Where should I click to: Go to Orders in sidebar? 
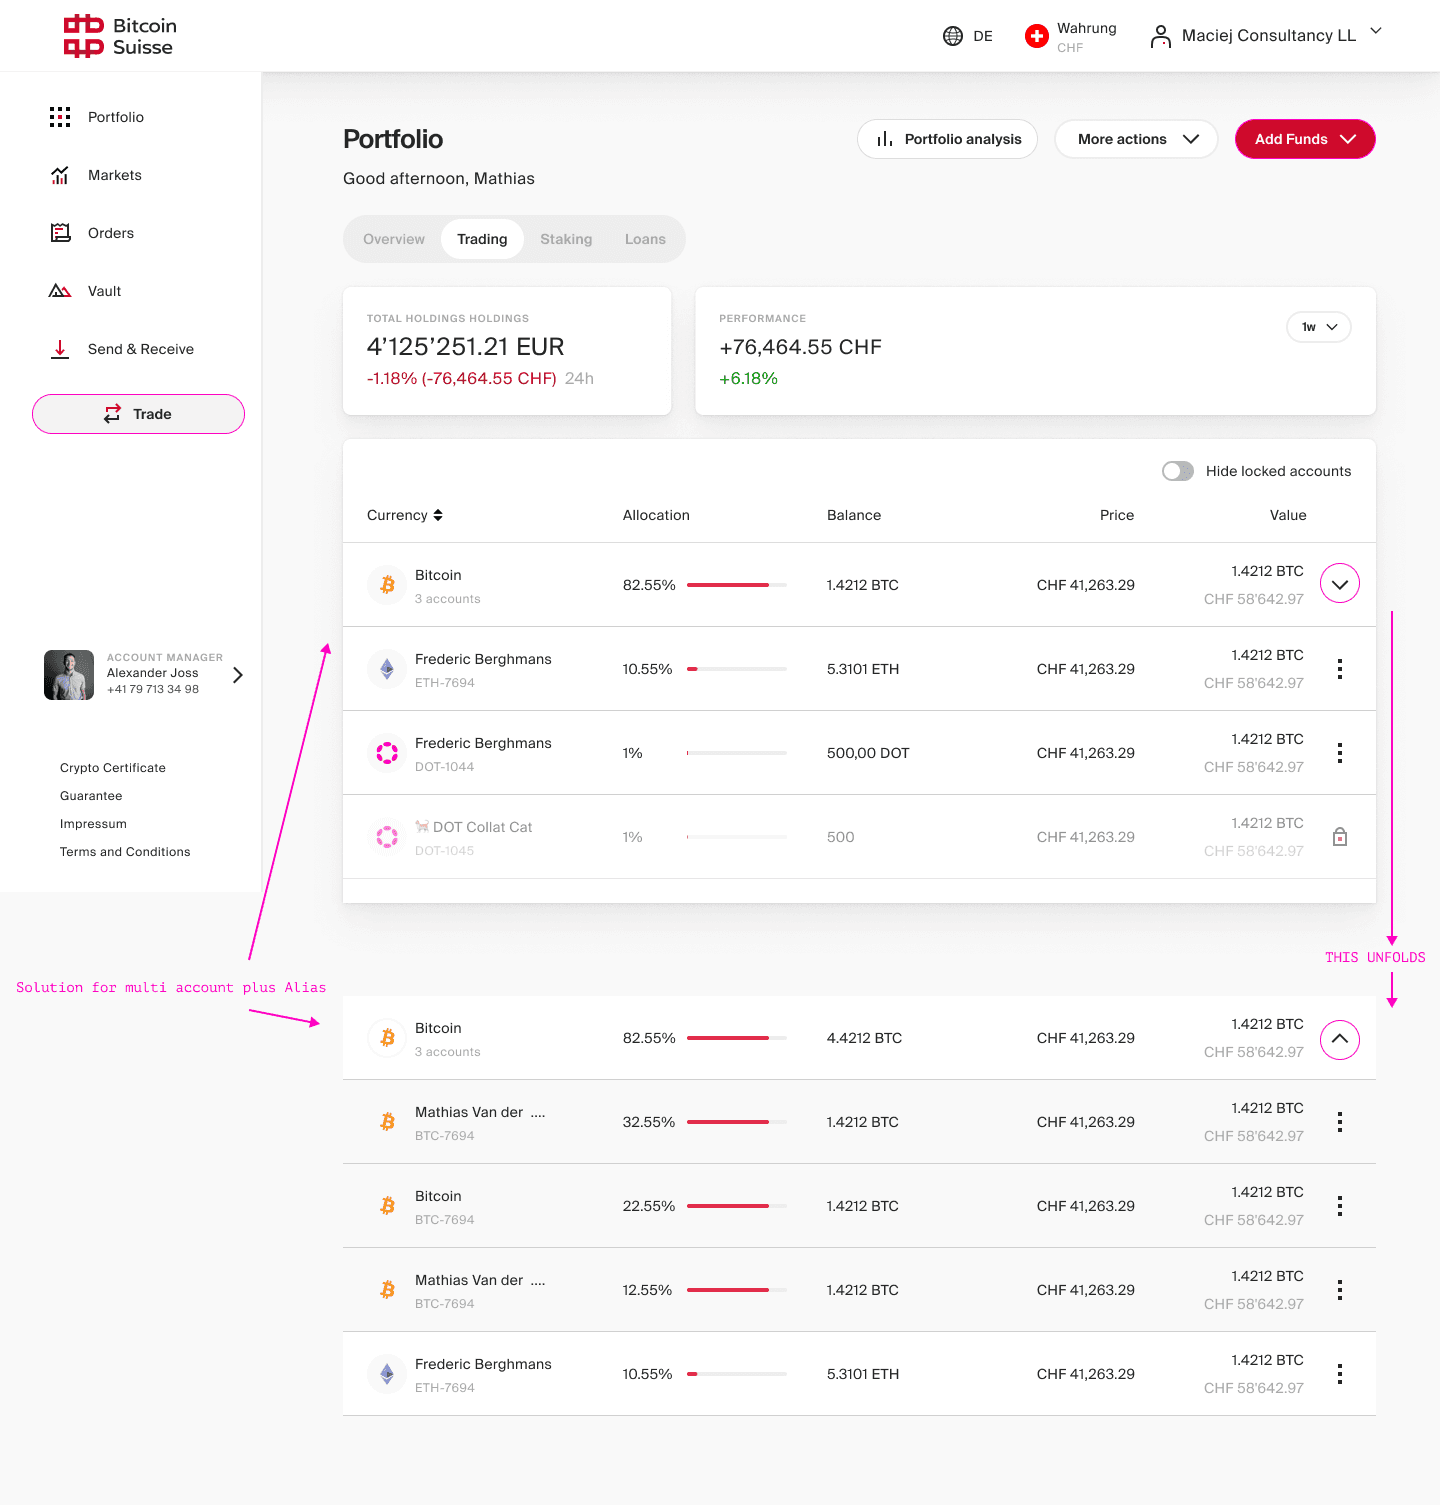111,233
